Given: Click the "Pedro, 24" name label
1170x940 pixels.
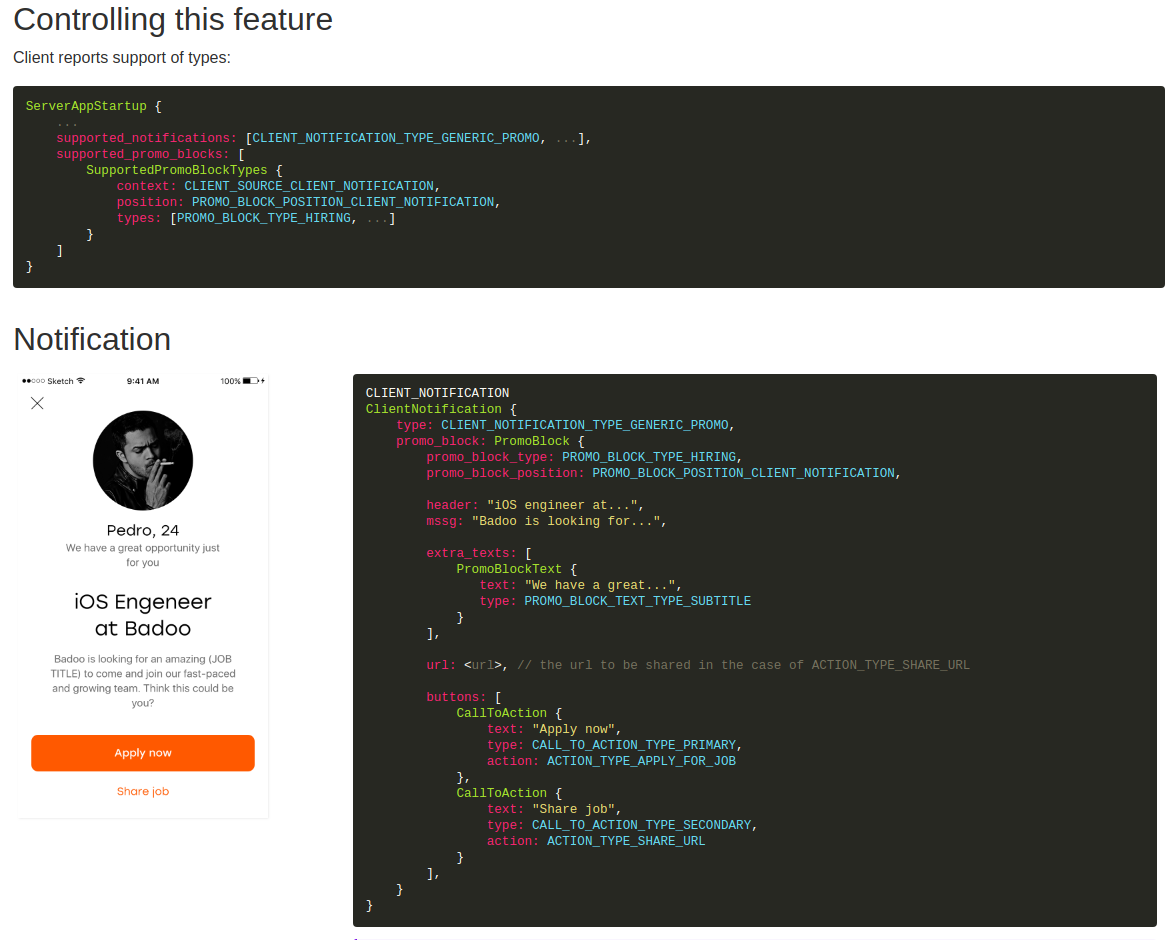Looking at the screenshot, I should (x=143, y=530).
